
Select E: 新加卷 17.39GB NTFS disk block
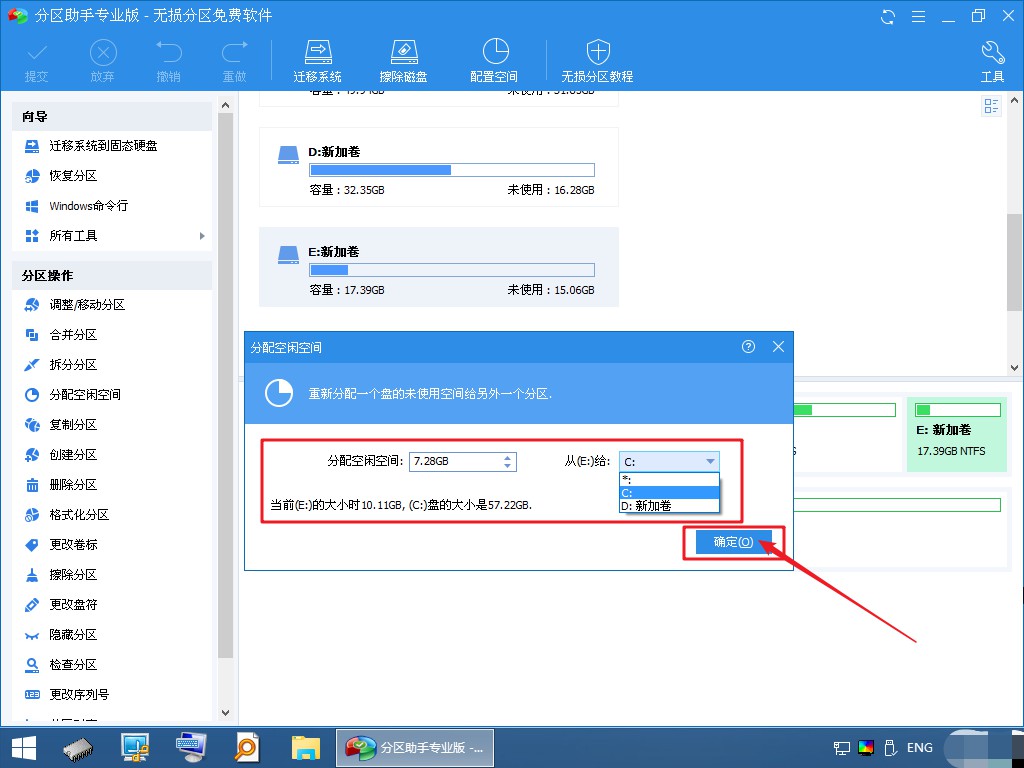point(957,434)
